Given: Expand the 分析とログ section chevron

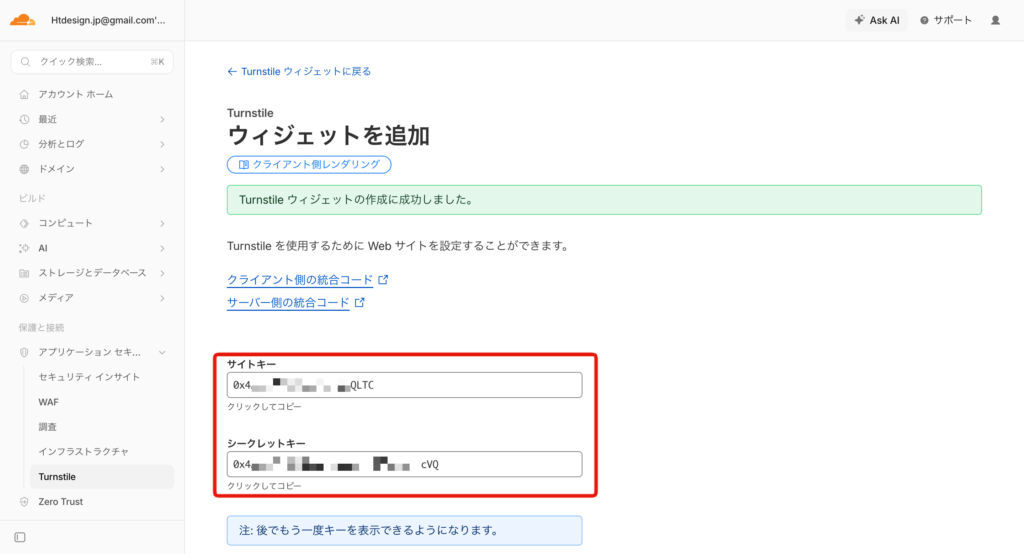Looking at the screenshot, I should (162, 144).
